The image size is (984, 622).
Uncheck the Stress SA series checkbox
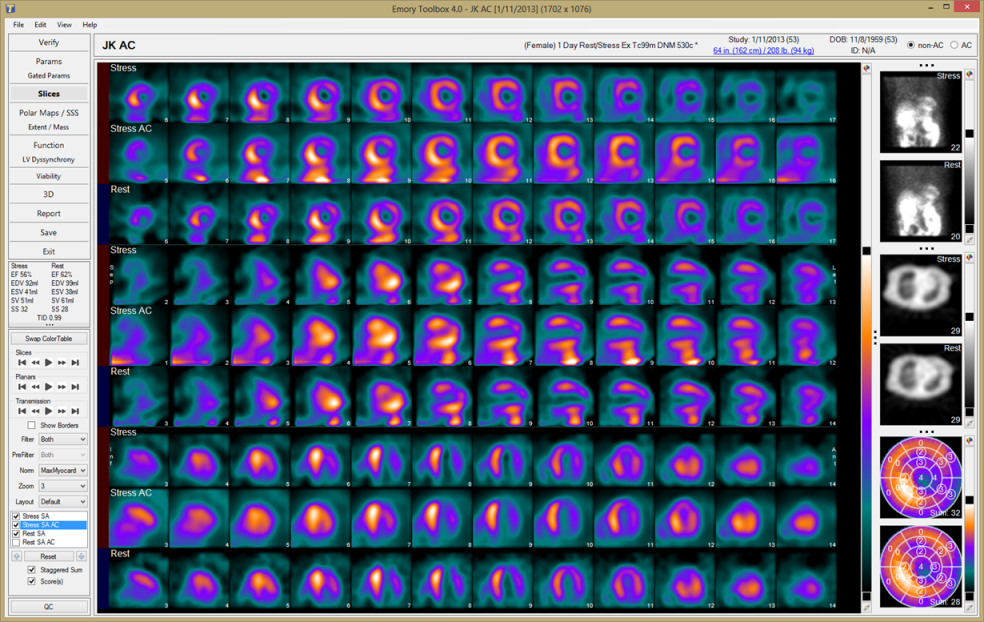pos(16,516)
